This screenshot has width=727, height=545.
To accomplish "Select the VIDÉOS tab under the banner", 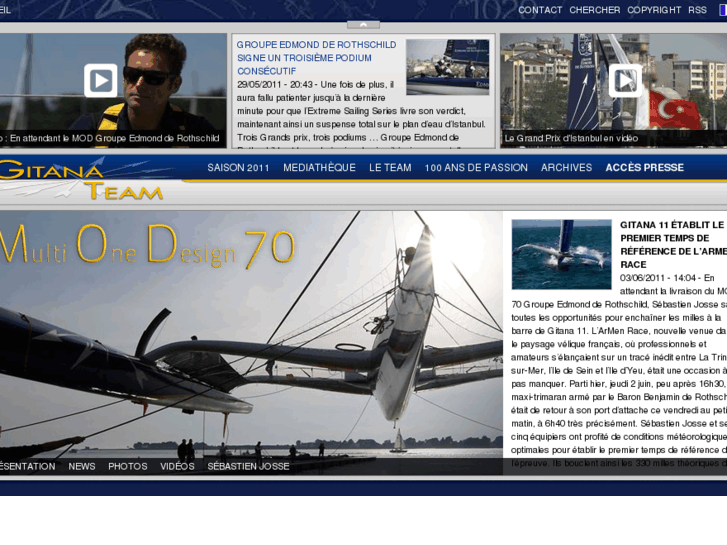I will tap(177, 466).
